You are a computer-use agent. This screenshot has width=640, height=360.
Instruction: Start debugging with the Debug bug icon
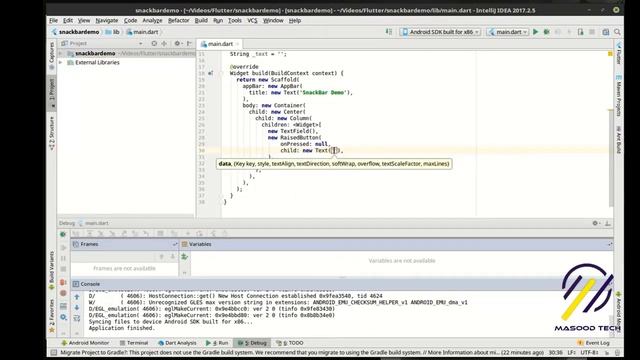point(547,32)
